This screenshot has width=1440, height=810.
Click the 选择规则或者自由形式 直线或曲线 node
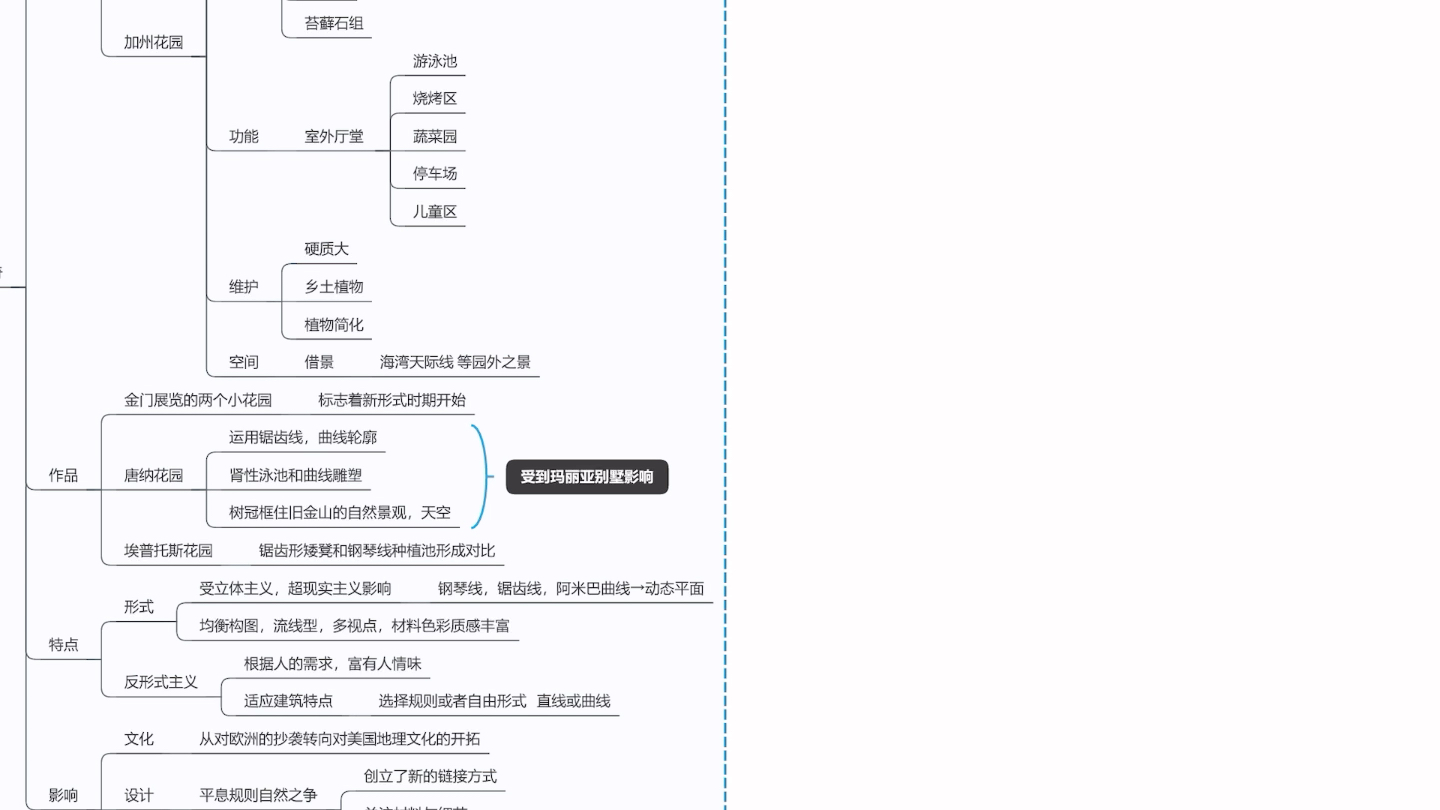tap(494, 701)
